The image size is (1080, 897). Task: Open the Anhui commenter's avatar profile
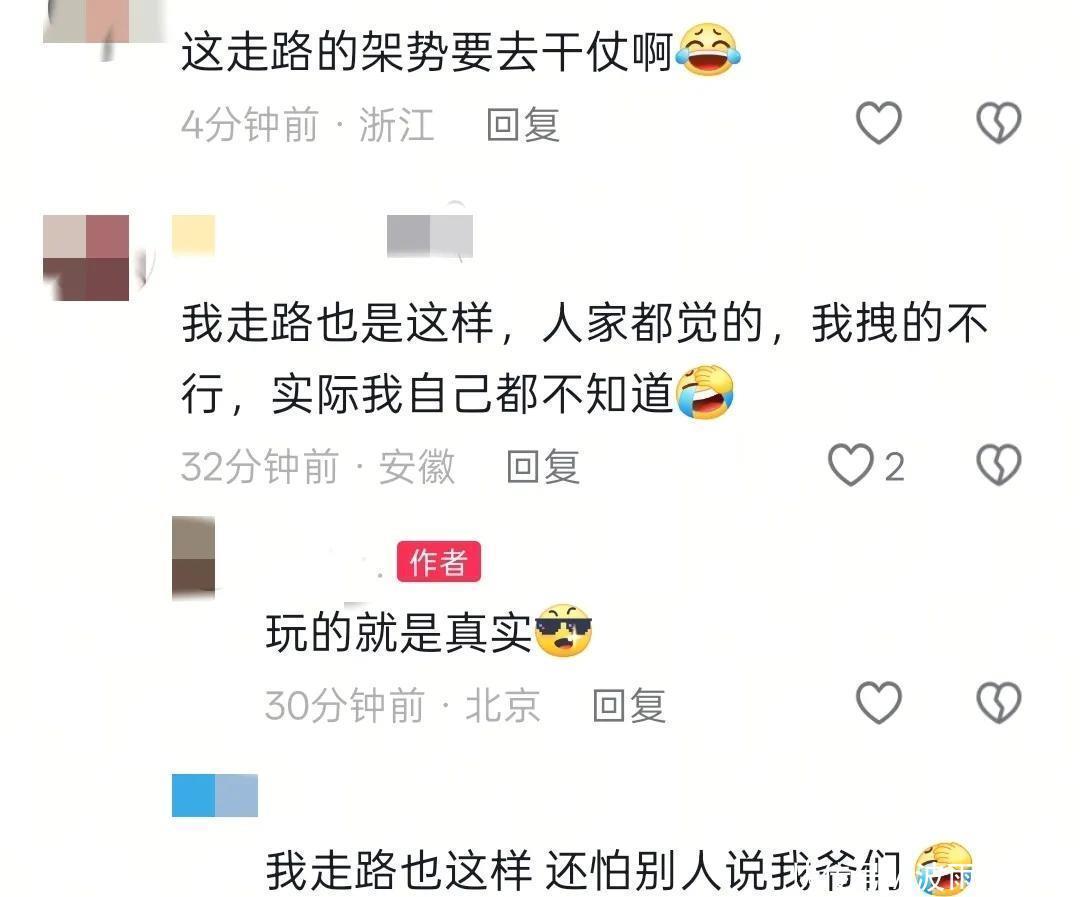click(86, 258)
